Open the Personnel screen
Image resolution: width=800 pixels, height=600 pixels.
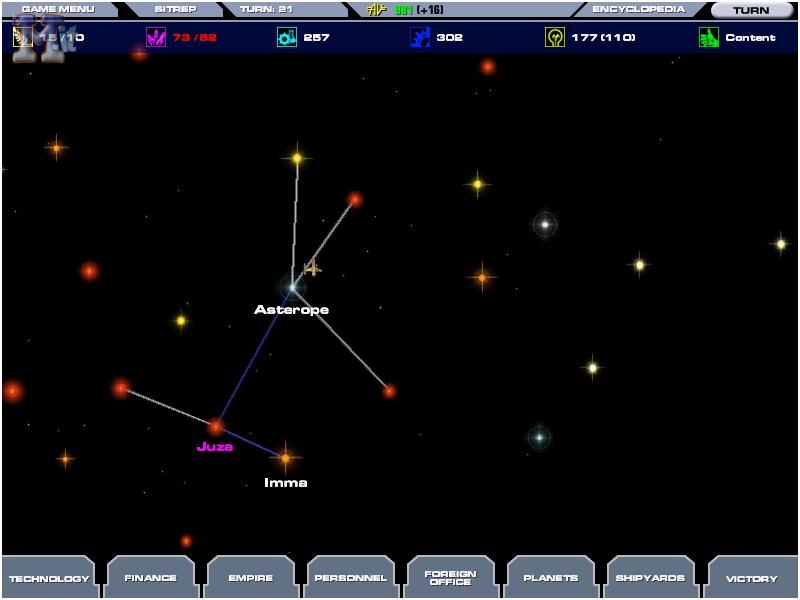click(350, 576)
